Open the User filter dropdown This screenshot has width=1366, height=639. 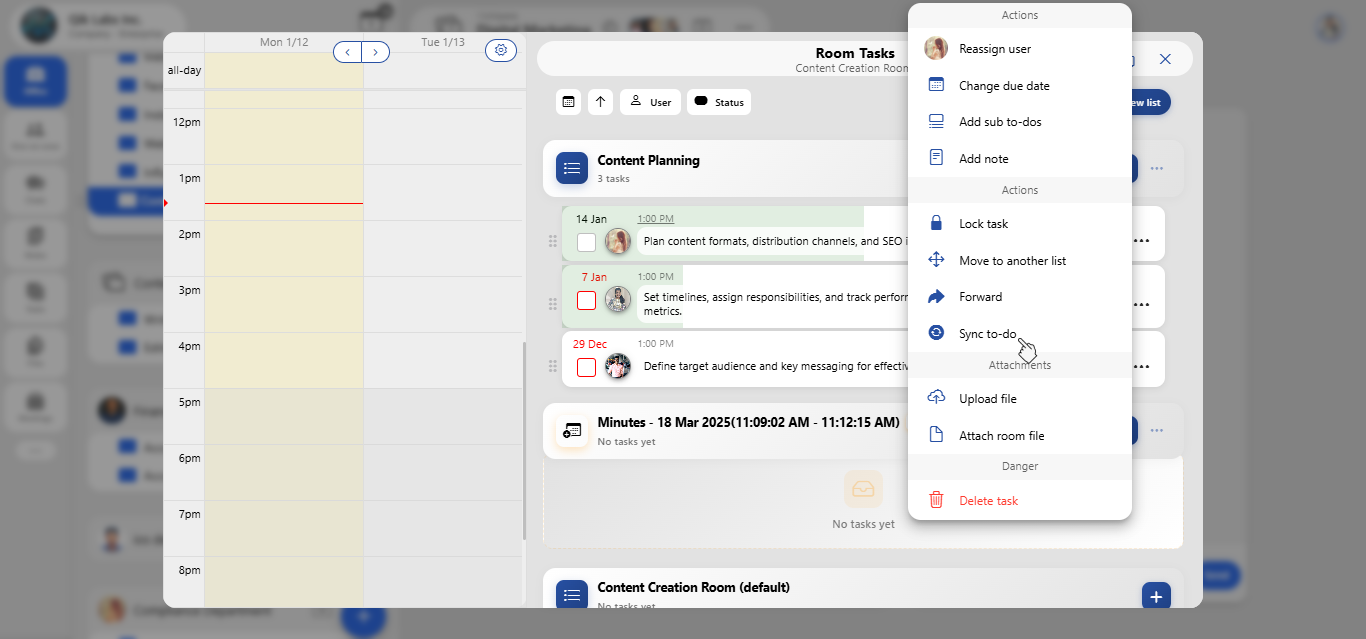tap(650, 102)
